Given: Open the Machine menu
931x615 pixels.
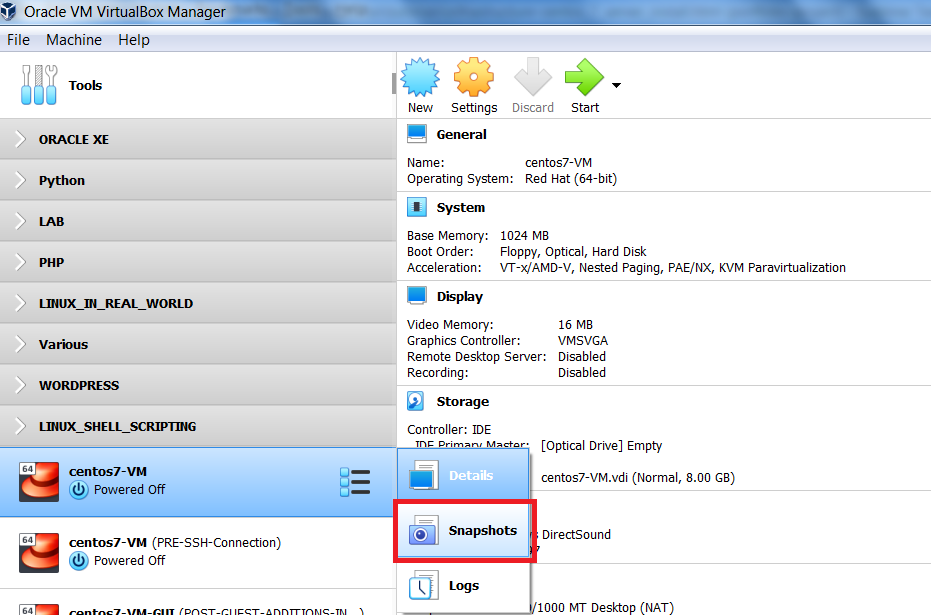Looking at the screenshot, I should tap(74, 40).
